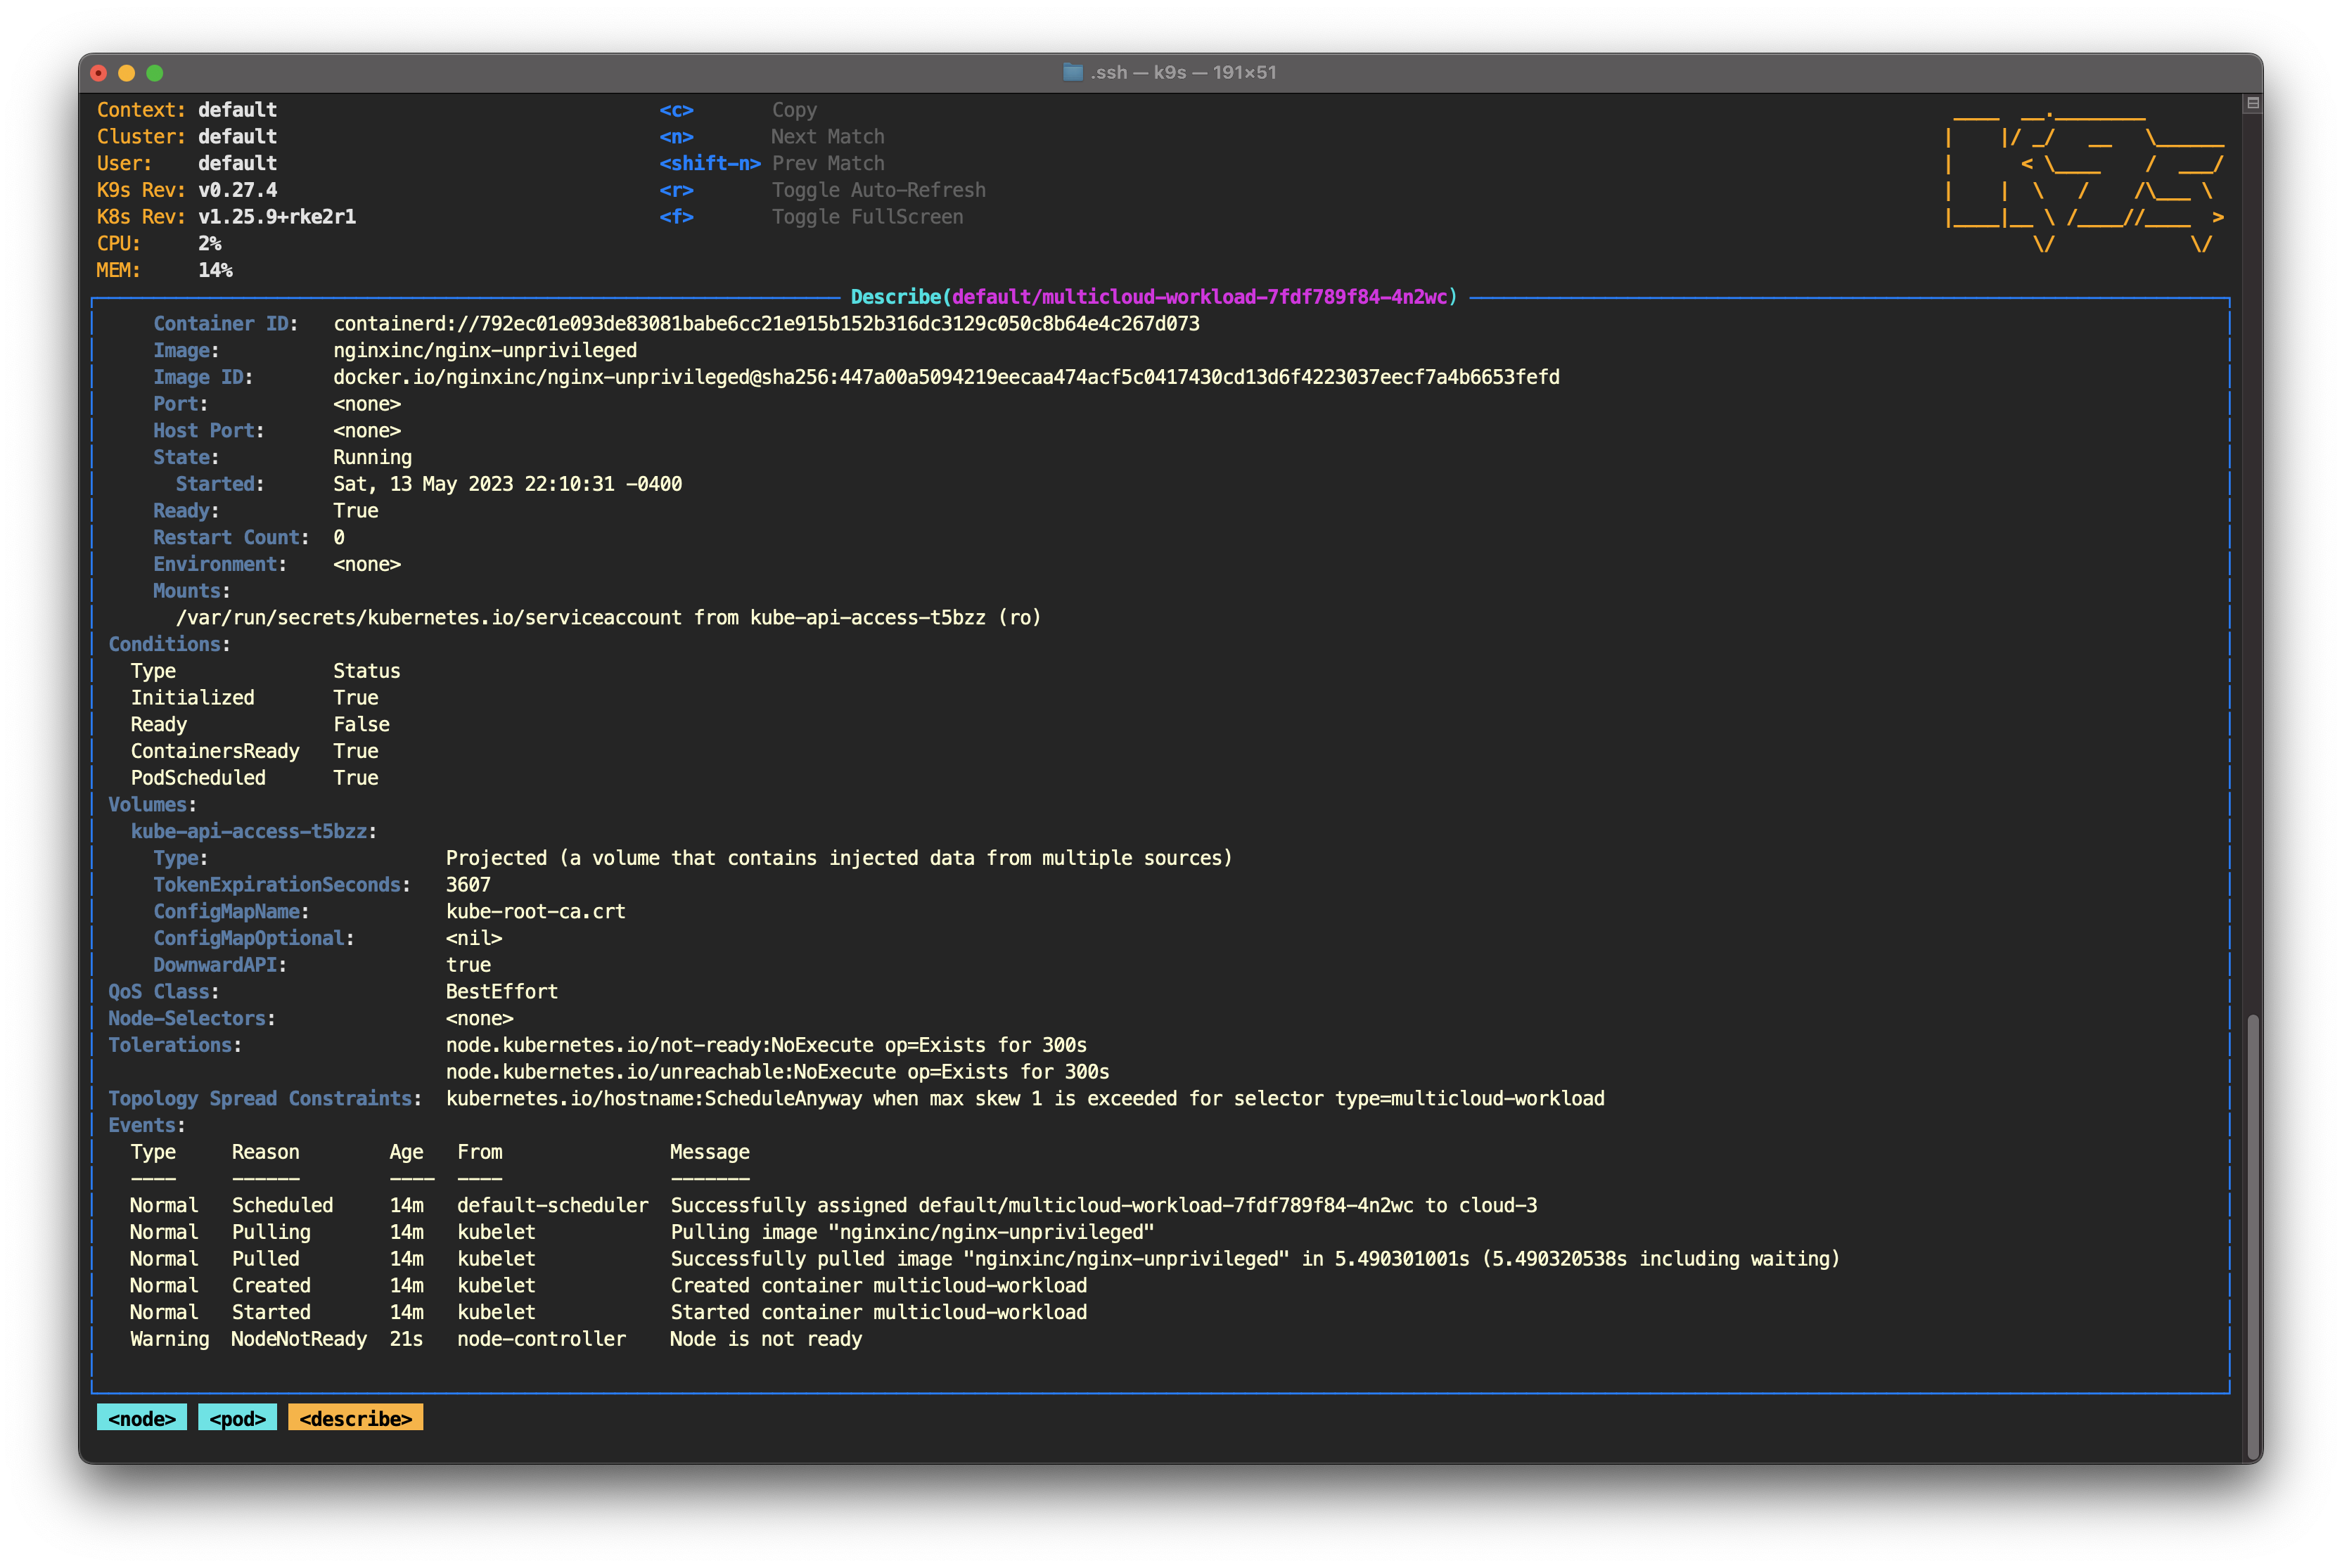Click the Warning NodeNotReady event row
The height and width of the screenshot is (1568, 2342).
point(496,1339)
